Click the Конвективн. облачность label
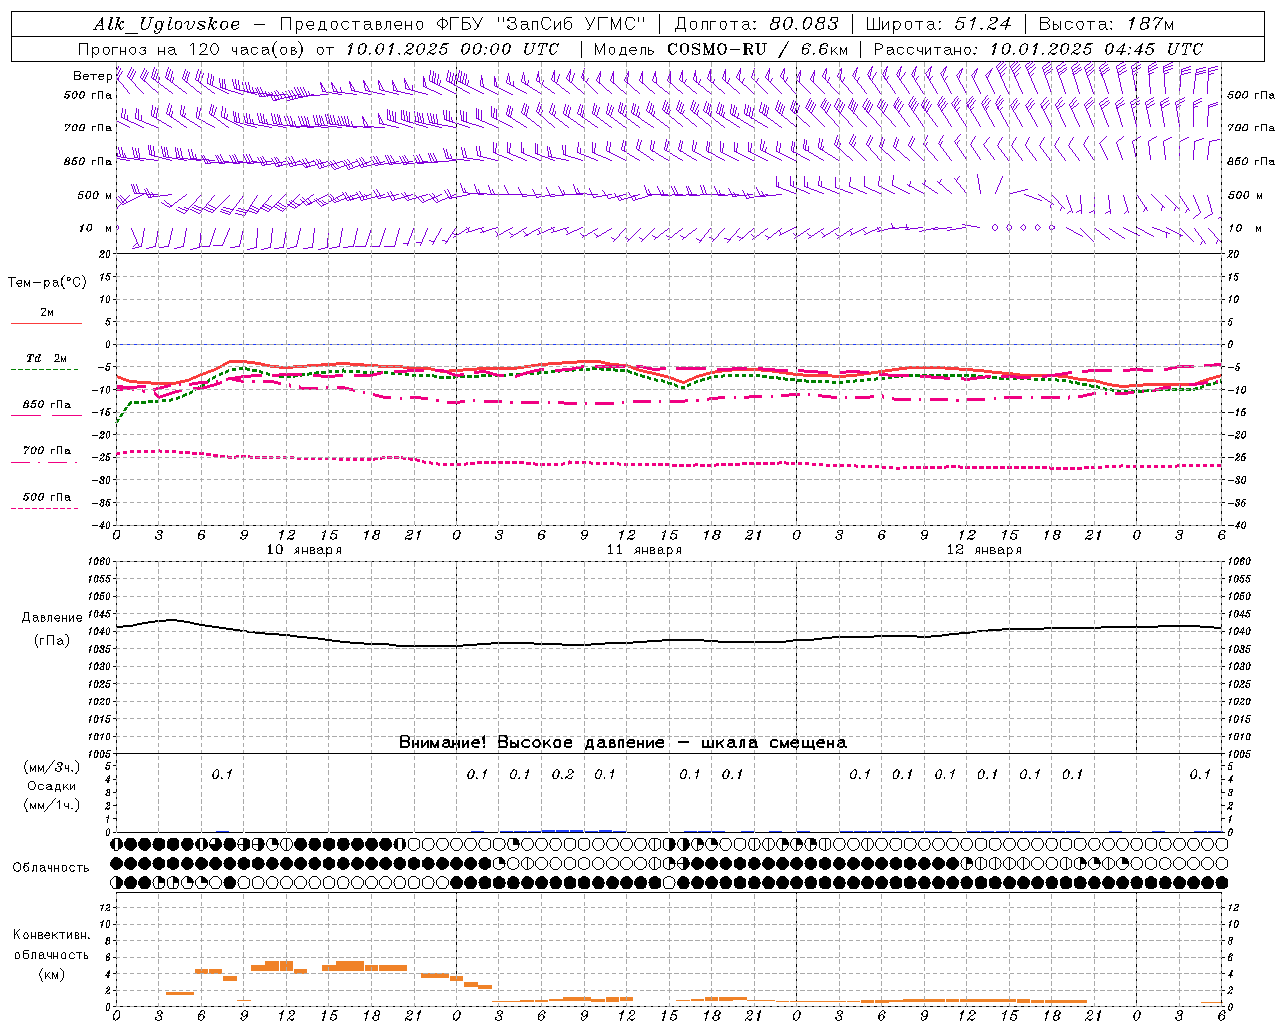 (51, 945)
